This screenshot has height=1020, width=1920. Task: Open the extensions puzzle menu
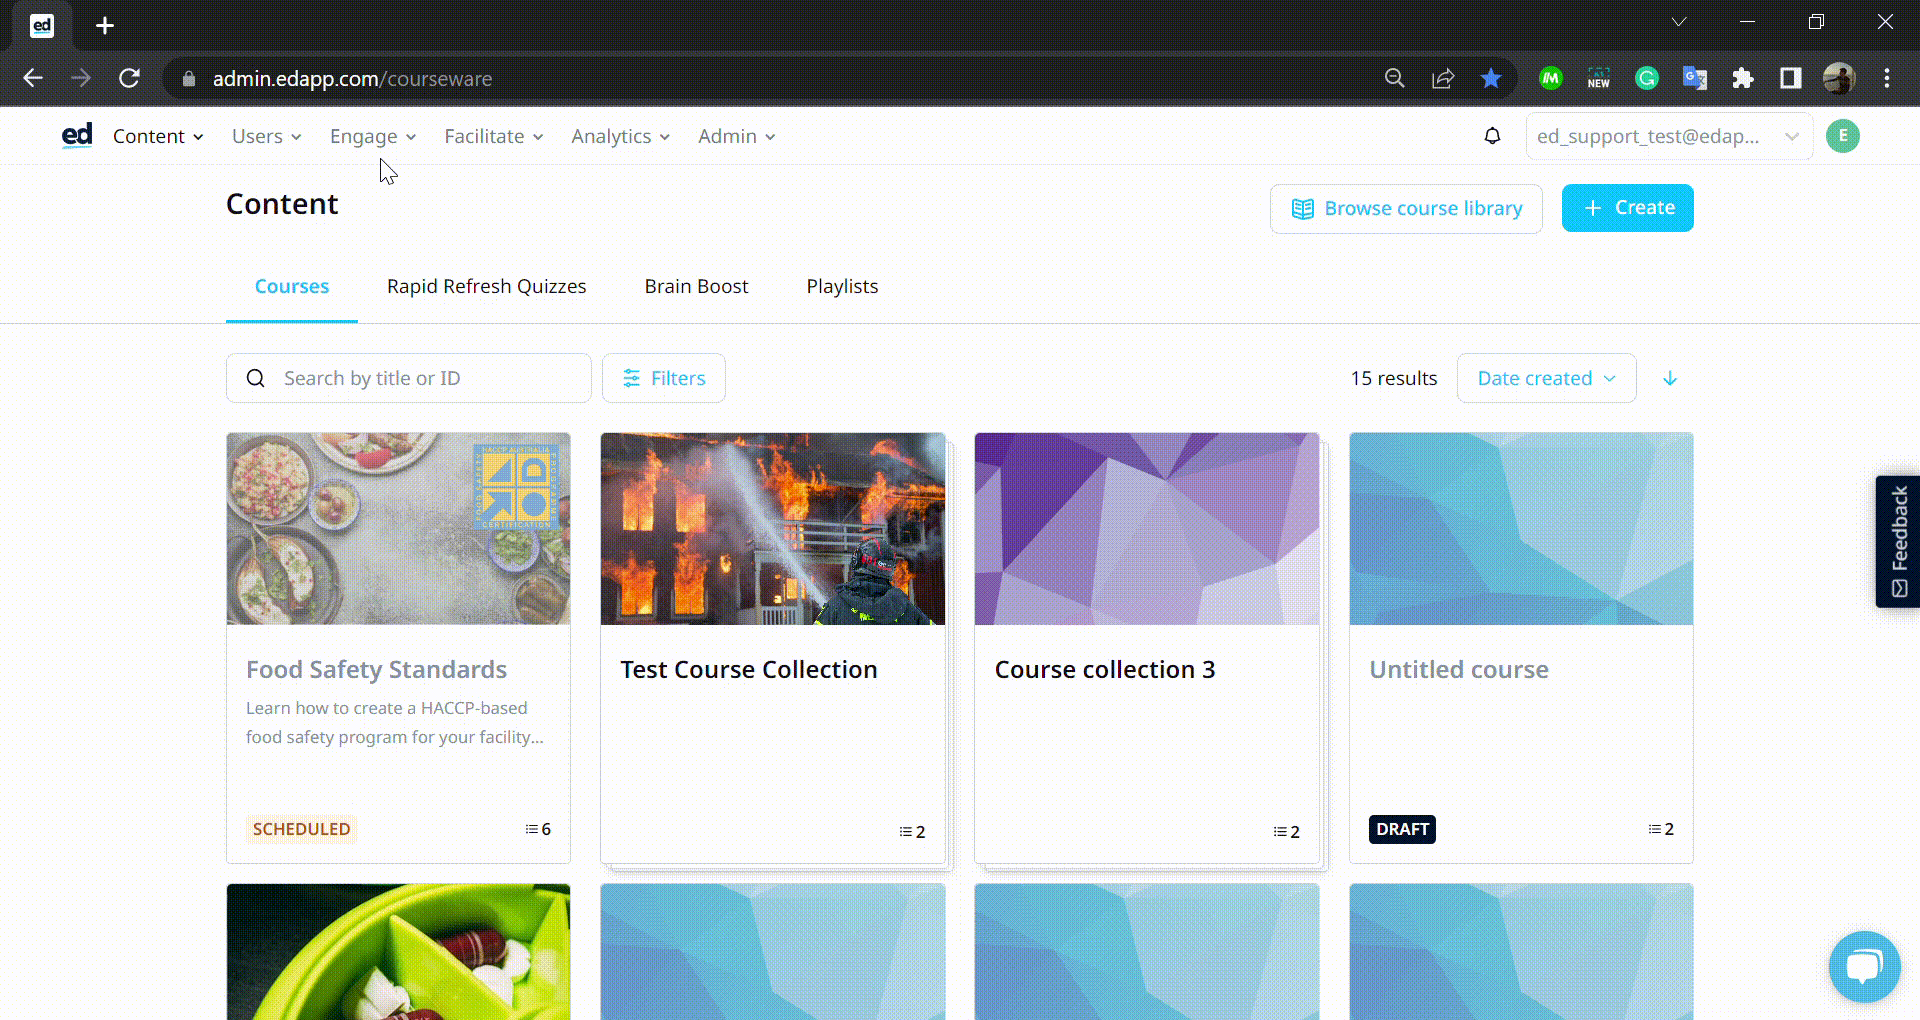(x=1743, y=78)
